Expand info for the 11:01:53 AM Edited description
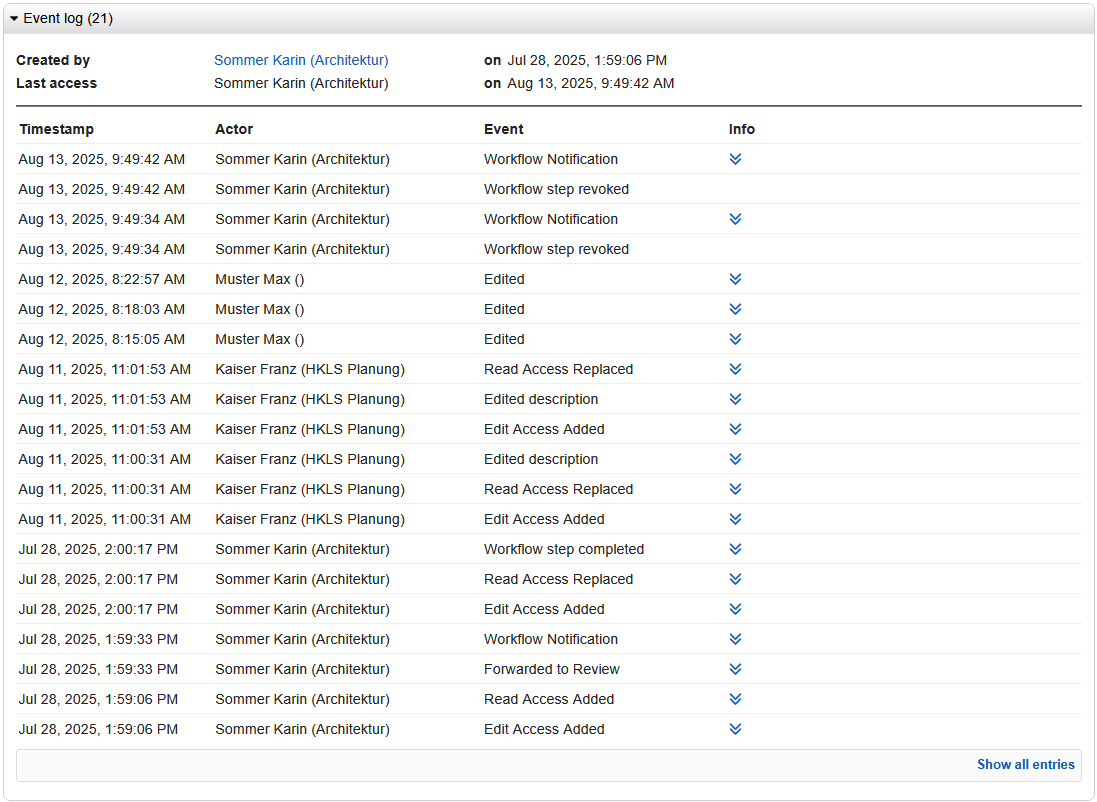The height and width of the screenshot is (802, 1097). pyautogui.click(x=735, y=399)
